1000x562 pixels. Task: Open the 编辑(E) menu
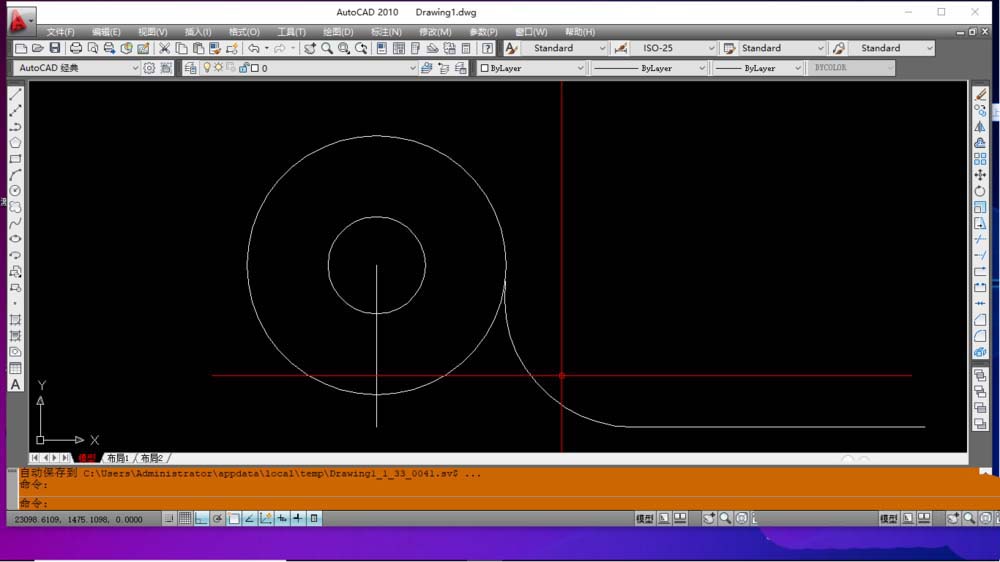pos(106,32)
